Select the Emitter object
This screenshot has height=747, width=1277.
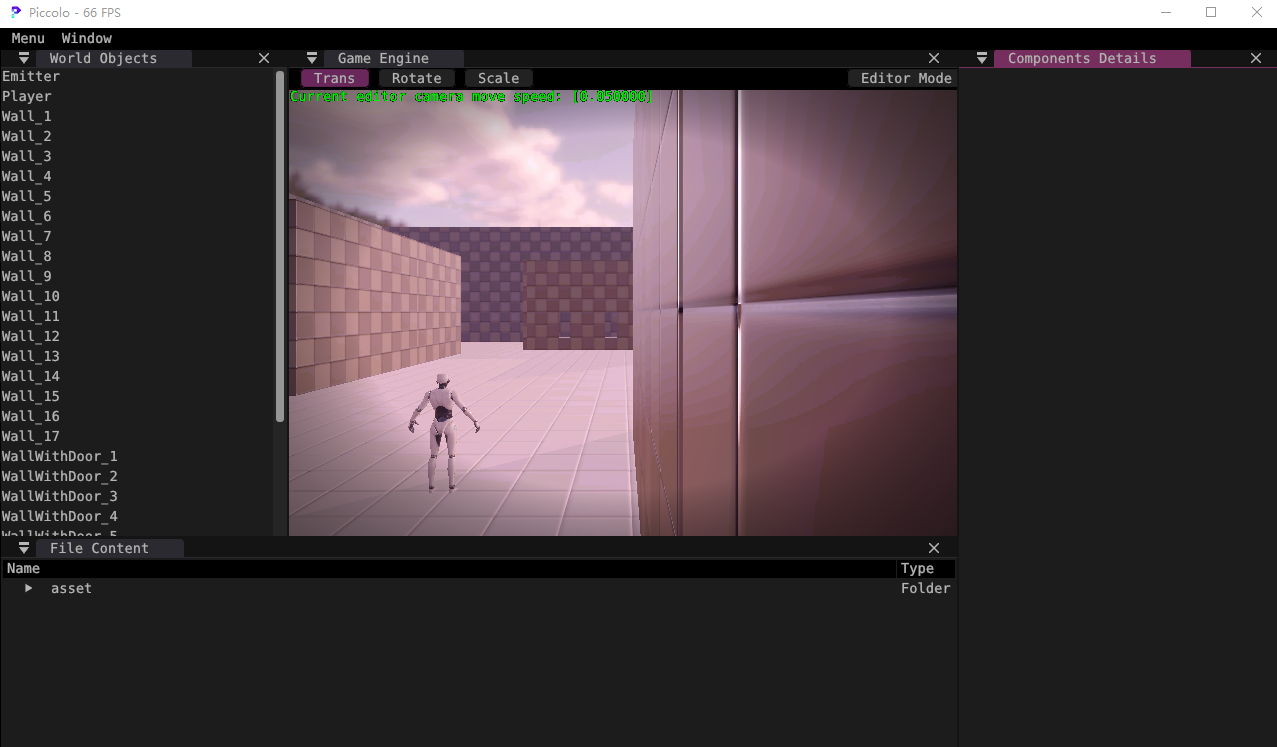(x=31, y=76)
